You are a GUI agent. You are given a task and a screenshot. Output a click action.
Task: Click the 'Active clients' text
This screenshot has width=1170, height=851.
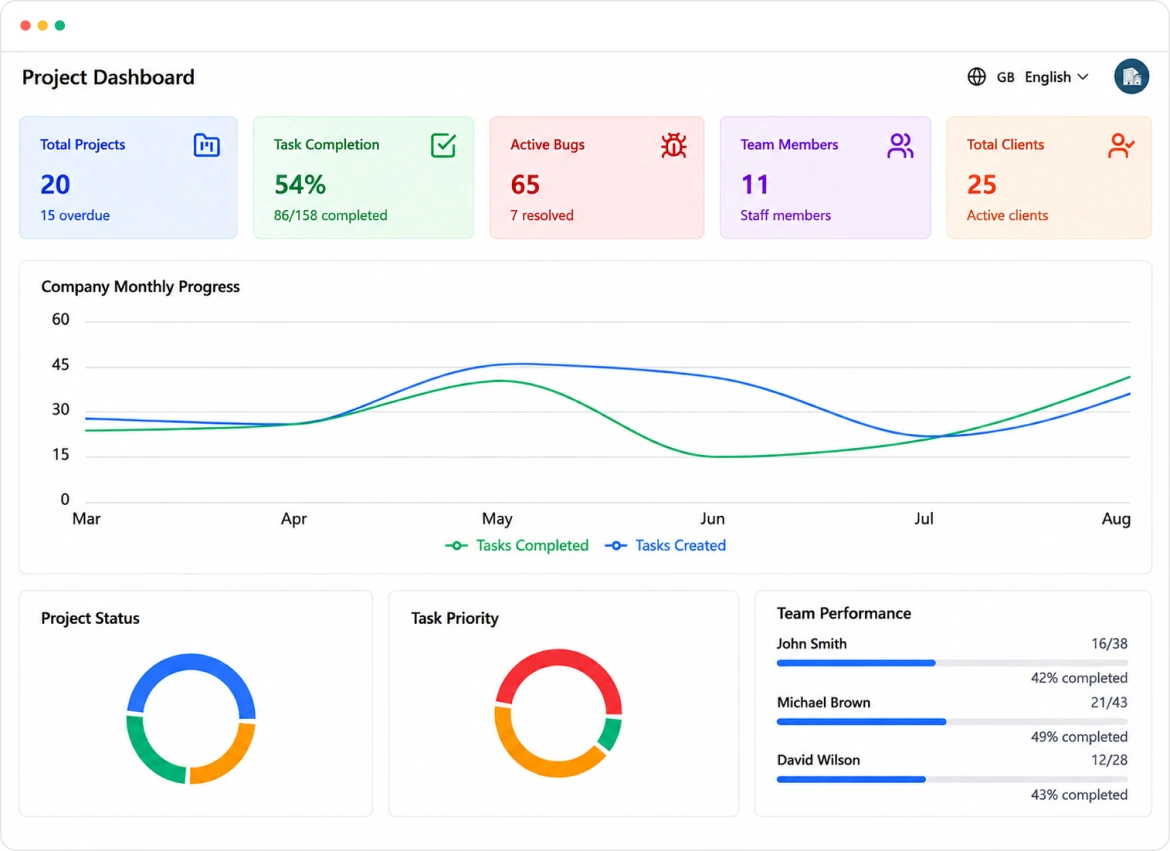click(1007, 215)
